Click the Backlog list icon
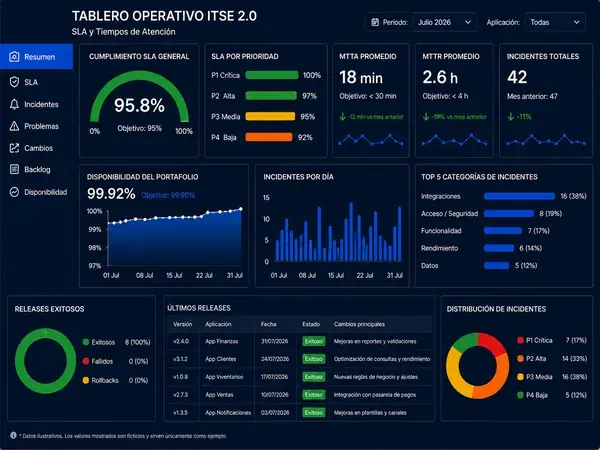600x450 pixels. [x=14, y=169]
